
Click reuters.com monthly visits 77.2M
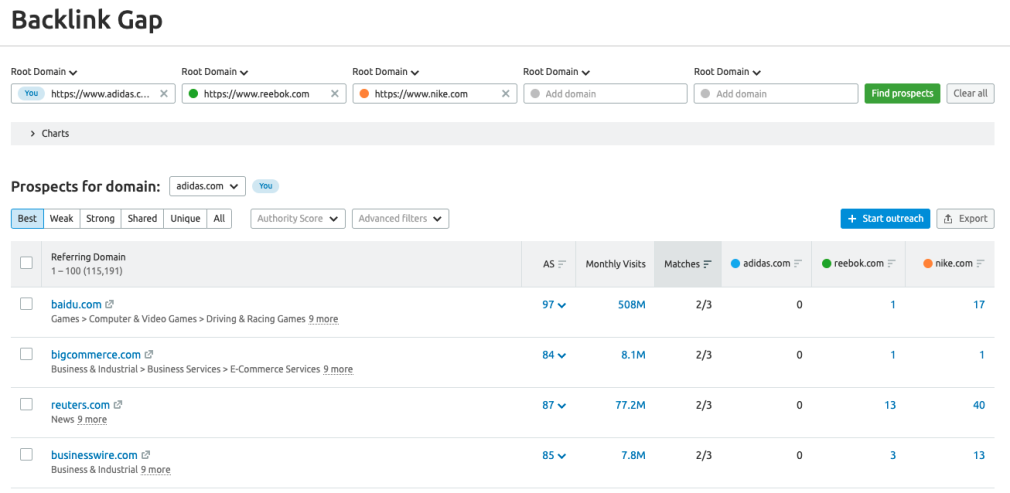[x=630, y=405]
